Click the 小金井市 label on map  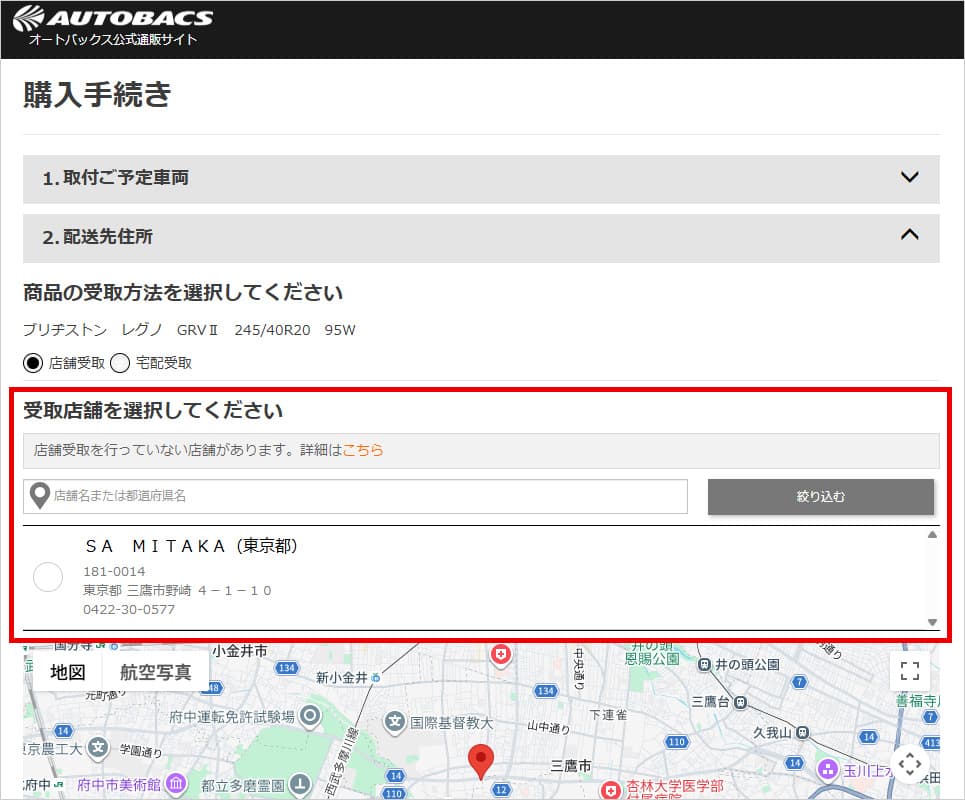(x=240, y=650)
